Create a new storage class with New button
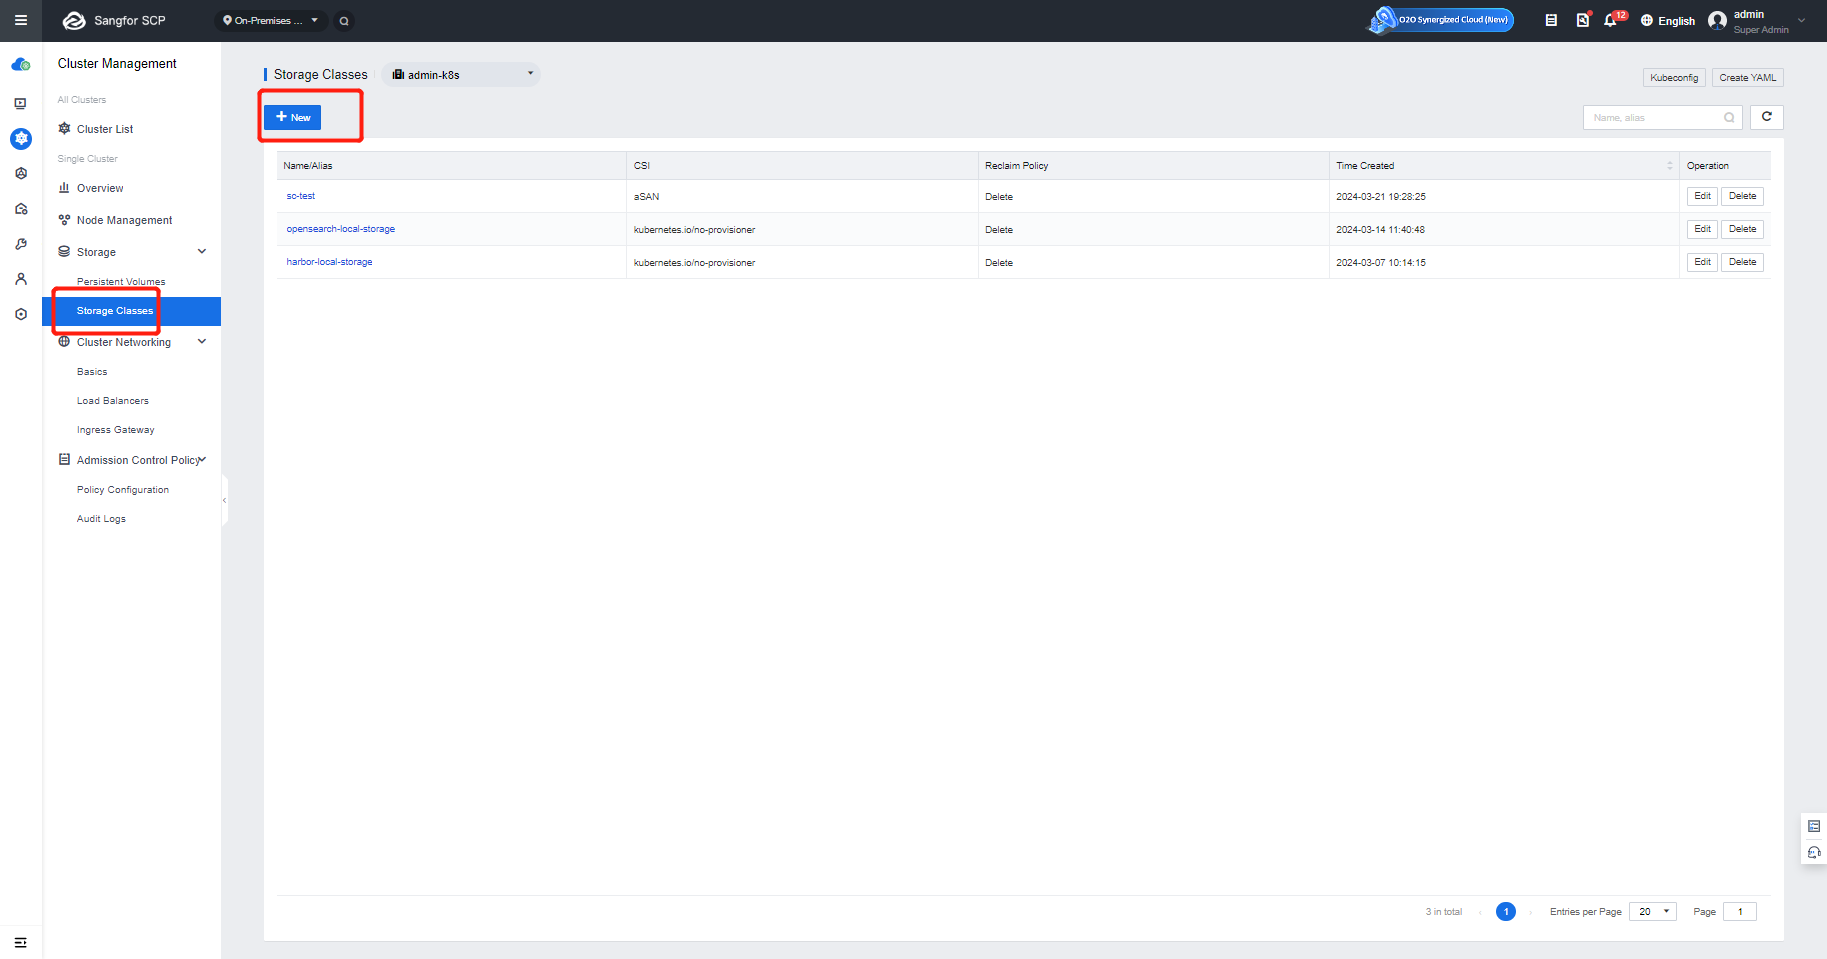This screenshot has height=959, width=1827. 292,117
